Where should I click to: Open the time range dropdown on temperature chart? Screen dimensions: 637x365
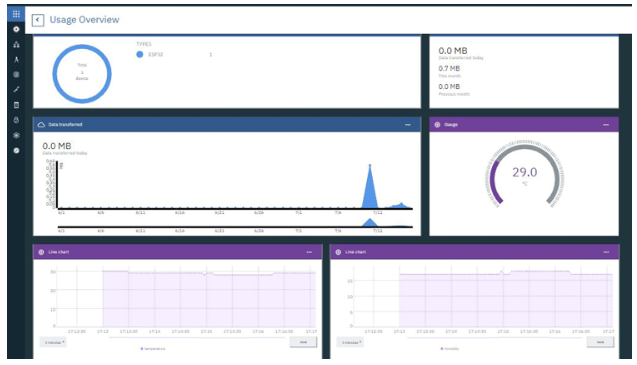(x=53, y=342)
